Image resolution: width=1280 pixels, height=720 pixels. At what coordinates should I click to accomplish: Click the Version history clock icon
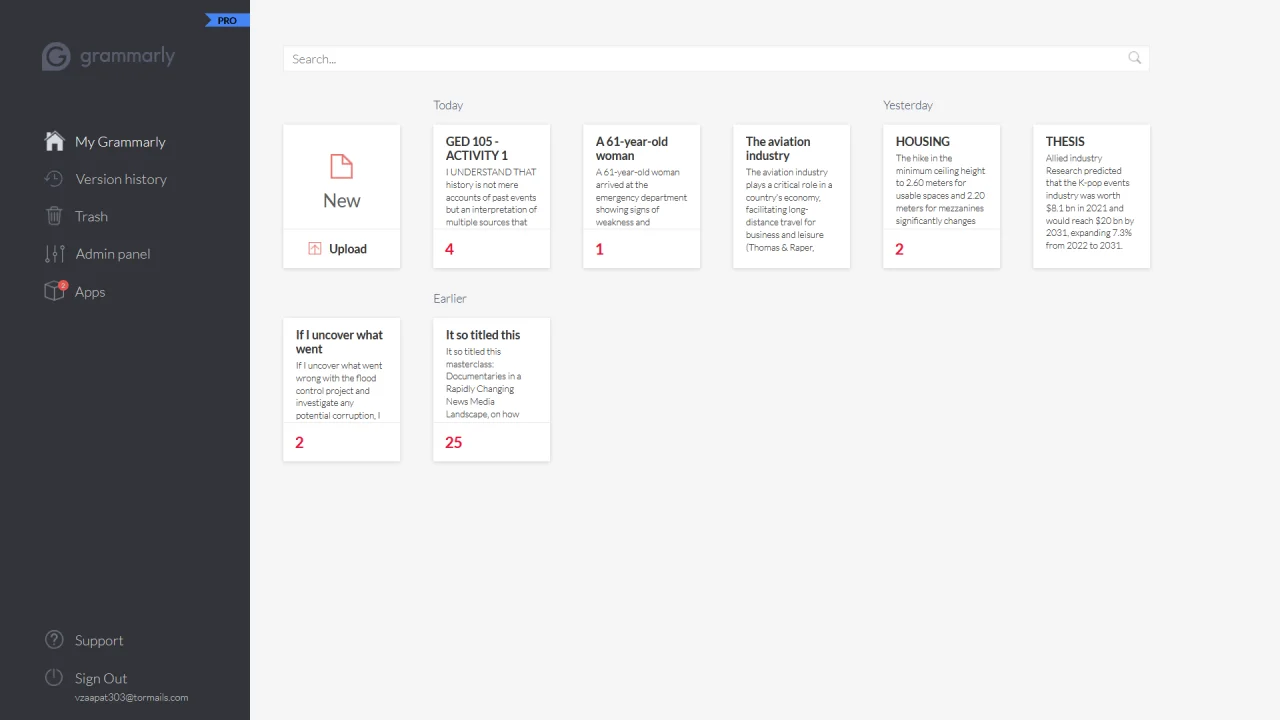coord(54,178)
